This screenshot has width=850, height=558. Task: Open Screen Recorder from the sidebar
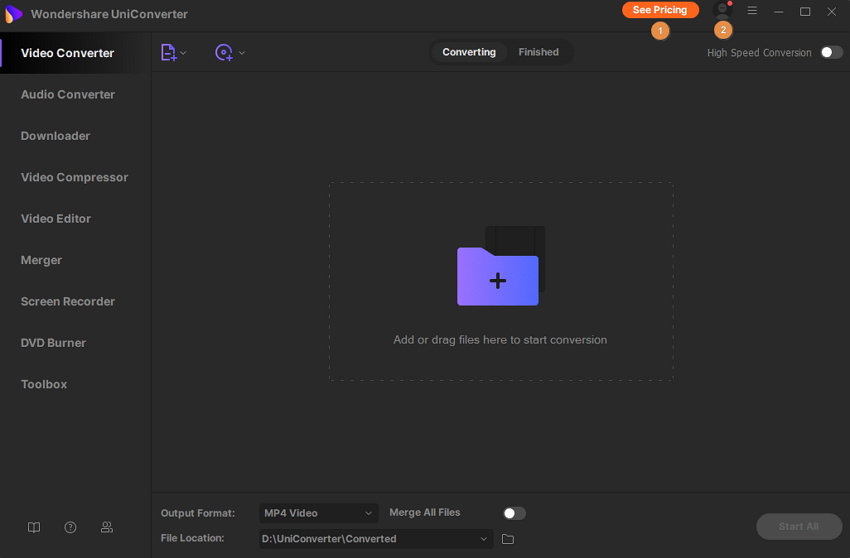tap(68, 301)
